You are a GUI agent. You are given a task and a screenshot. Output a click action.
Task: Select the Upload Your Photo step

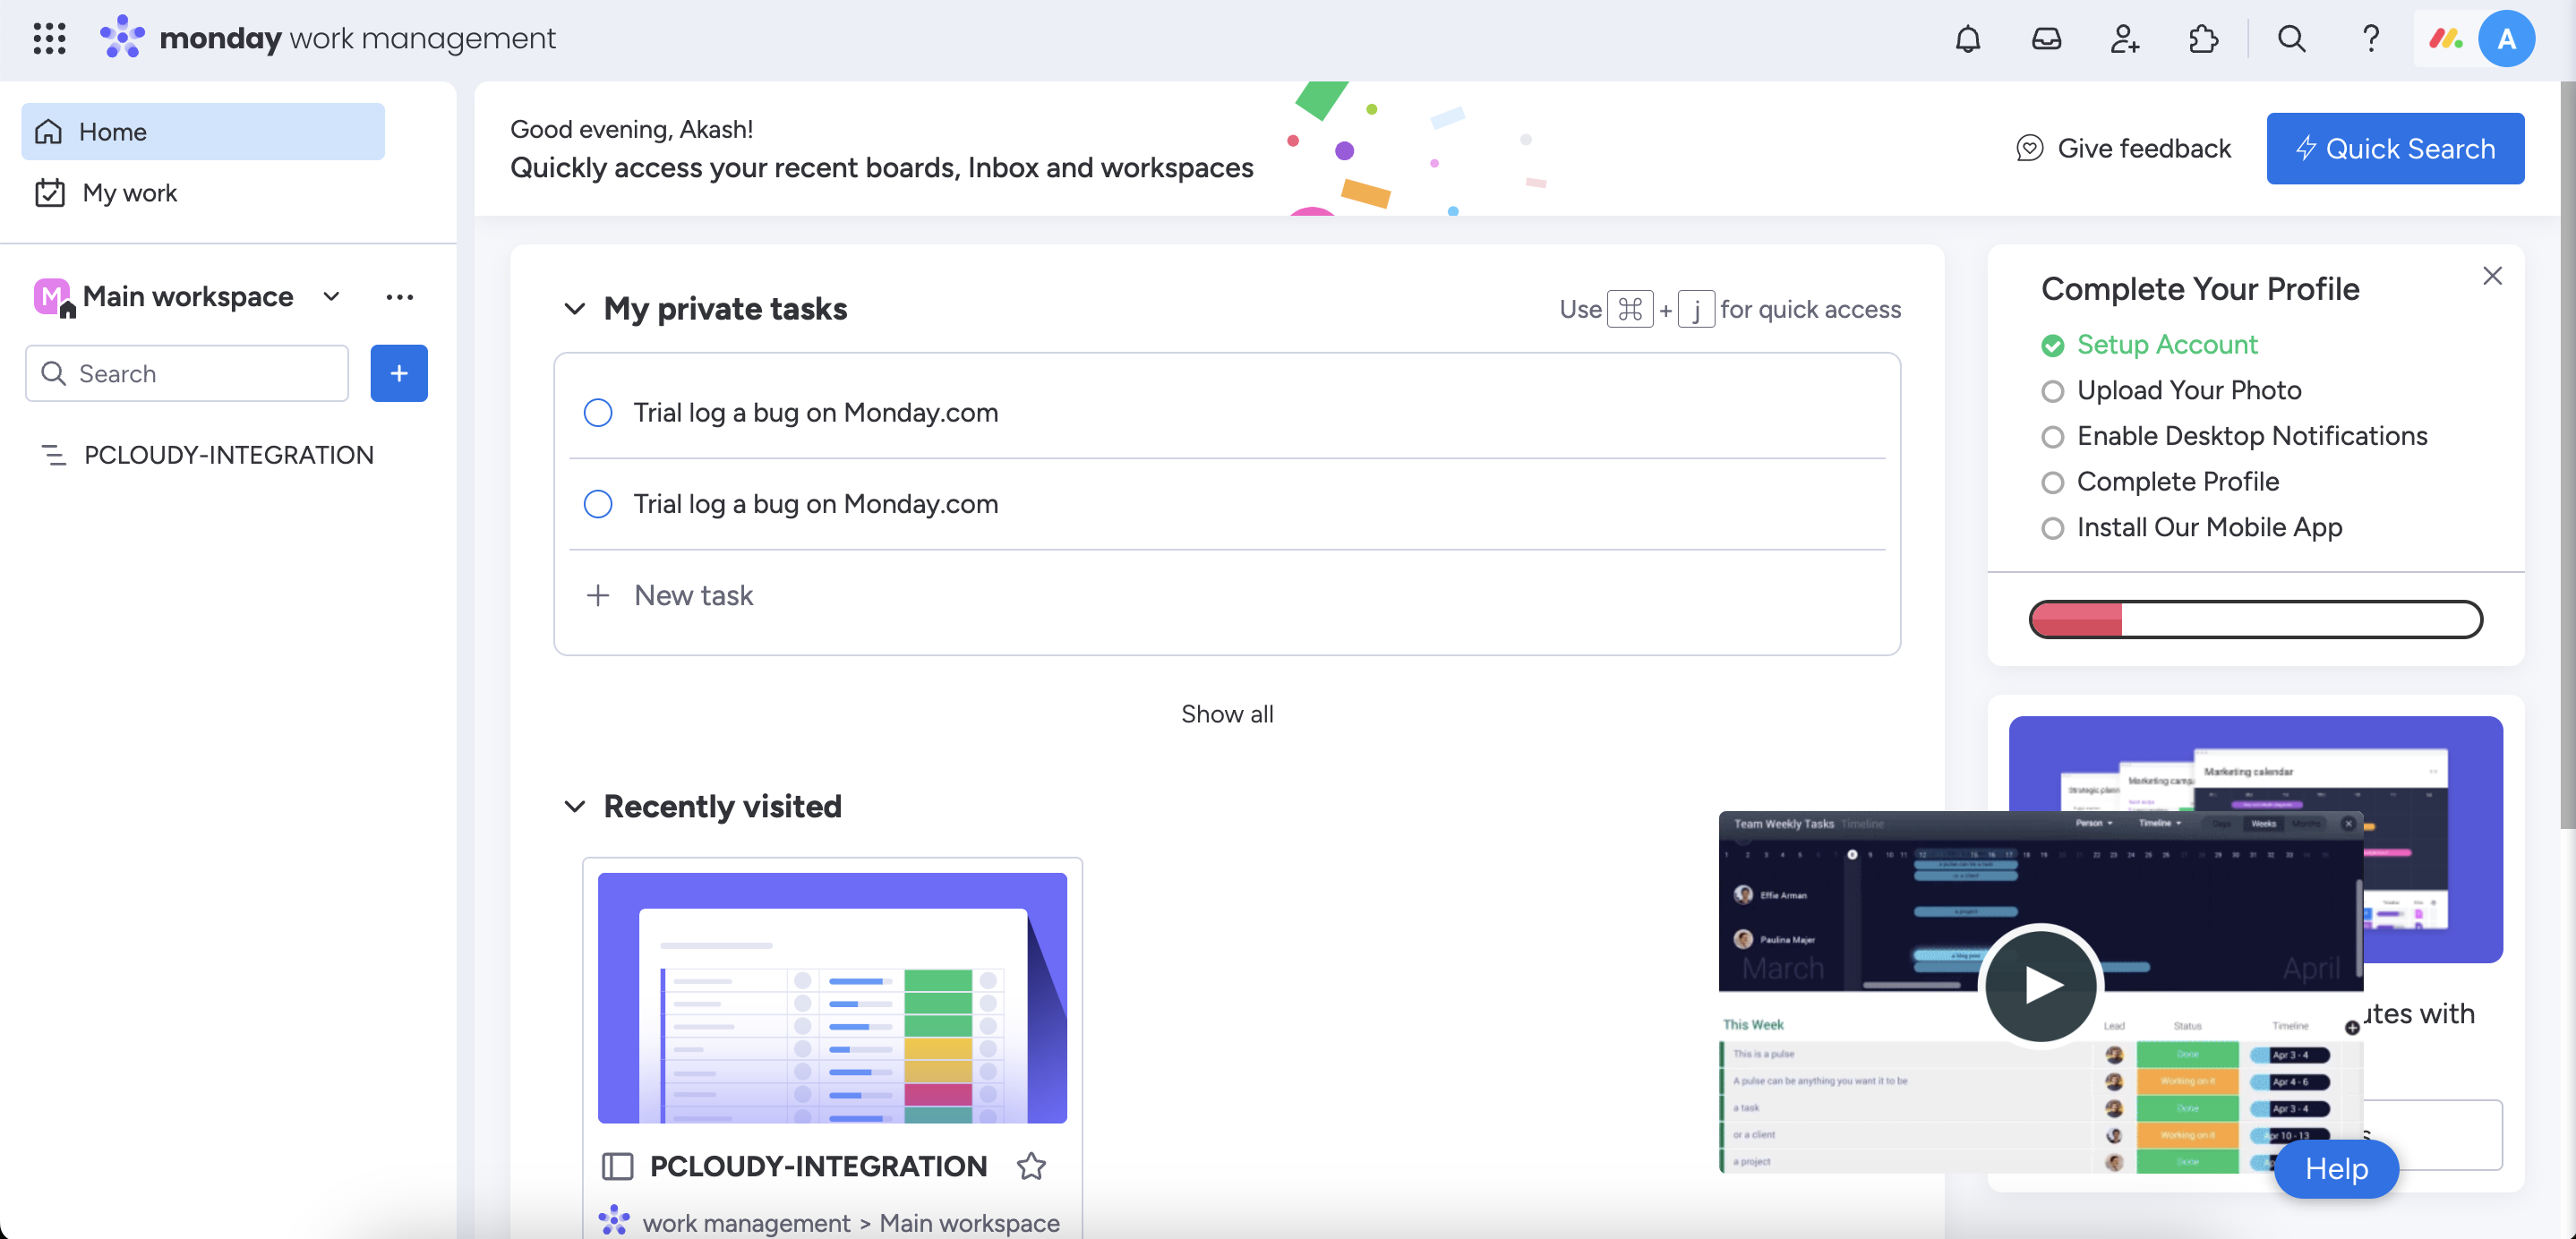(x=2188, y=390)
